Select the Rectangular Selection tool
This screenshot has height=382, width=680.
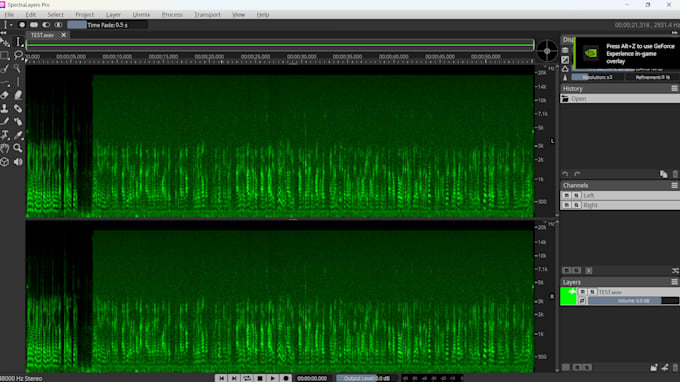5,55
